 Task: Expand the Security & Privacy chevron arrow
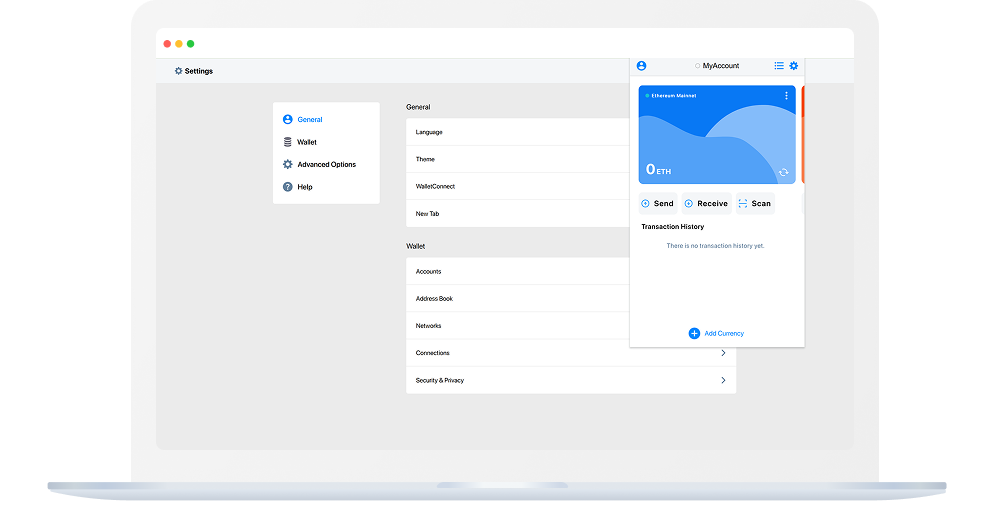[723, 380]
